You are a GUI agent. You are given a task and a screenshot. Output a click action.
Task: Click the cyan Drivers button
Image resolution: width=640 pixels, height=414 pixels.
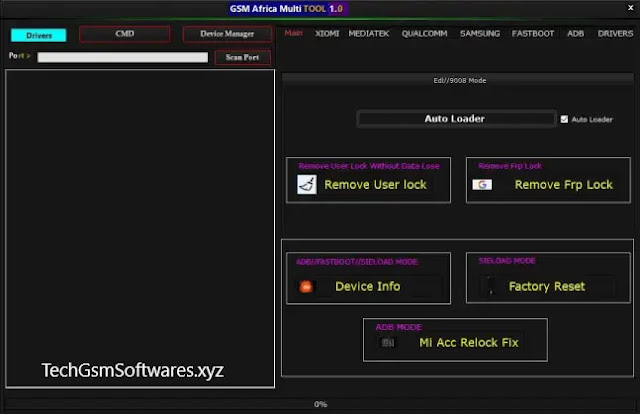click(x=39, y=36)
